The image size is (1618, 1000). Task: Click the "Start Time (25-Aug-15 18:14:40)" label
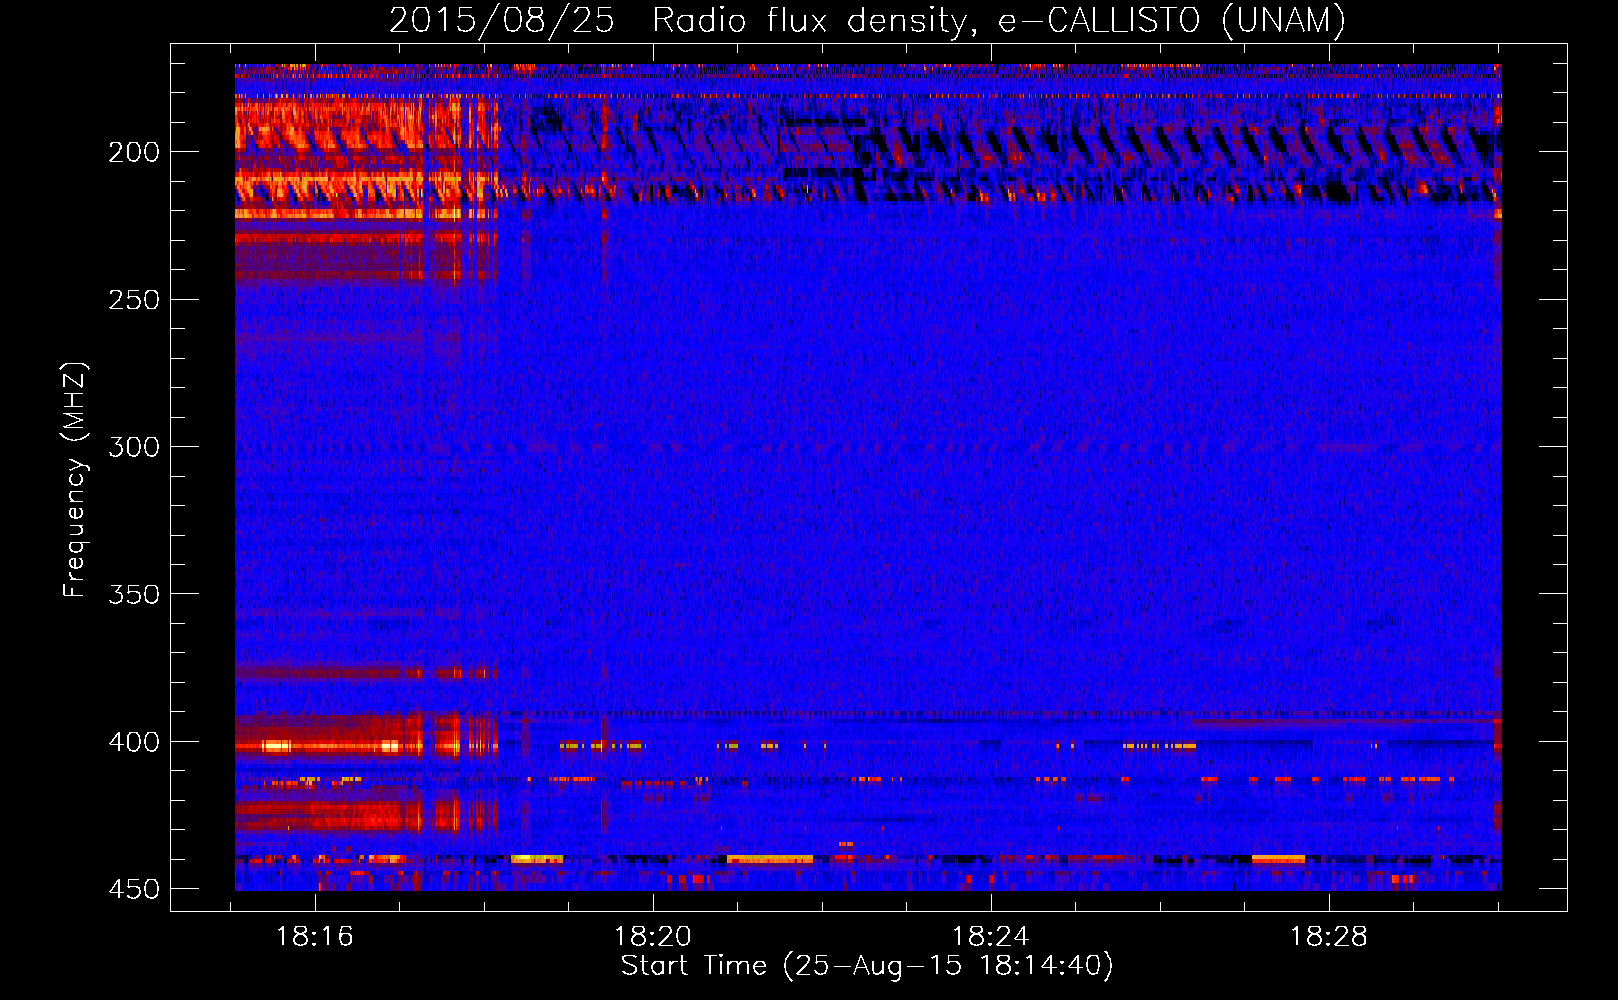pos(867,966)
